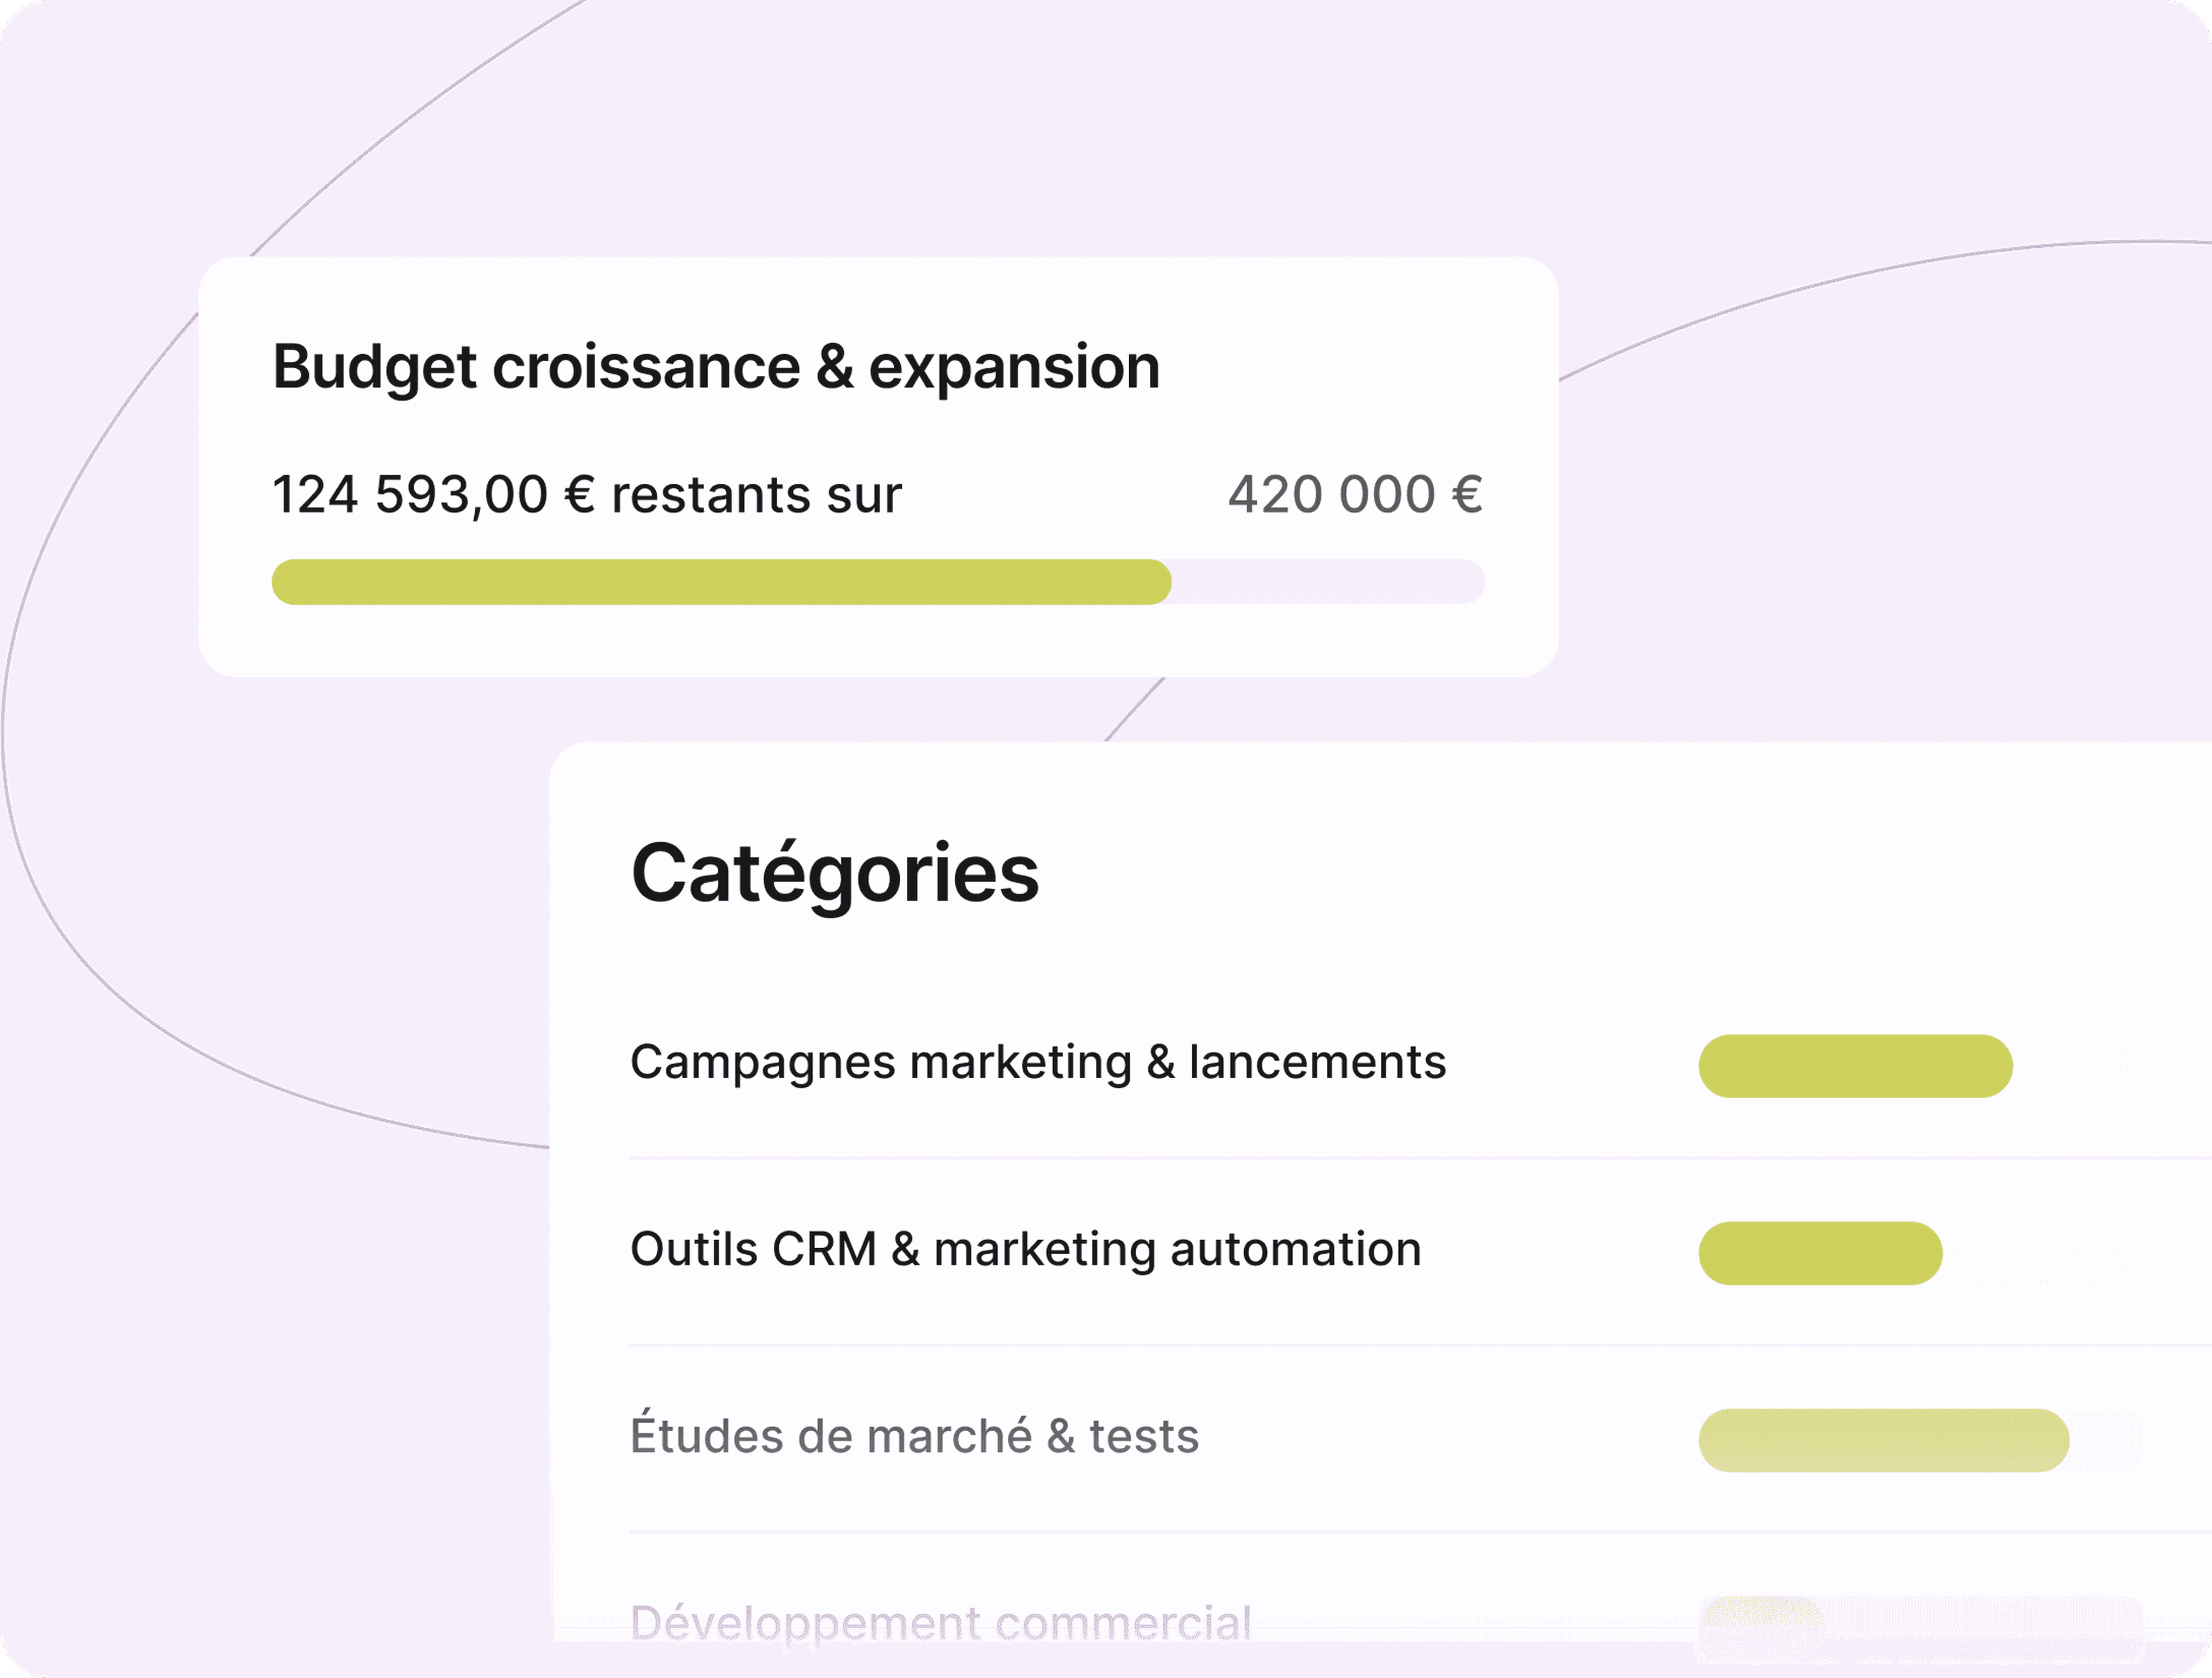Select the 124 593,00 € restants sur text
Viewport: 2212px width, 1678px height.
tap(587, 495)
